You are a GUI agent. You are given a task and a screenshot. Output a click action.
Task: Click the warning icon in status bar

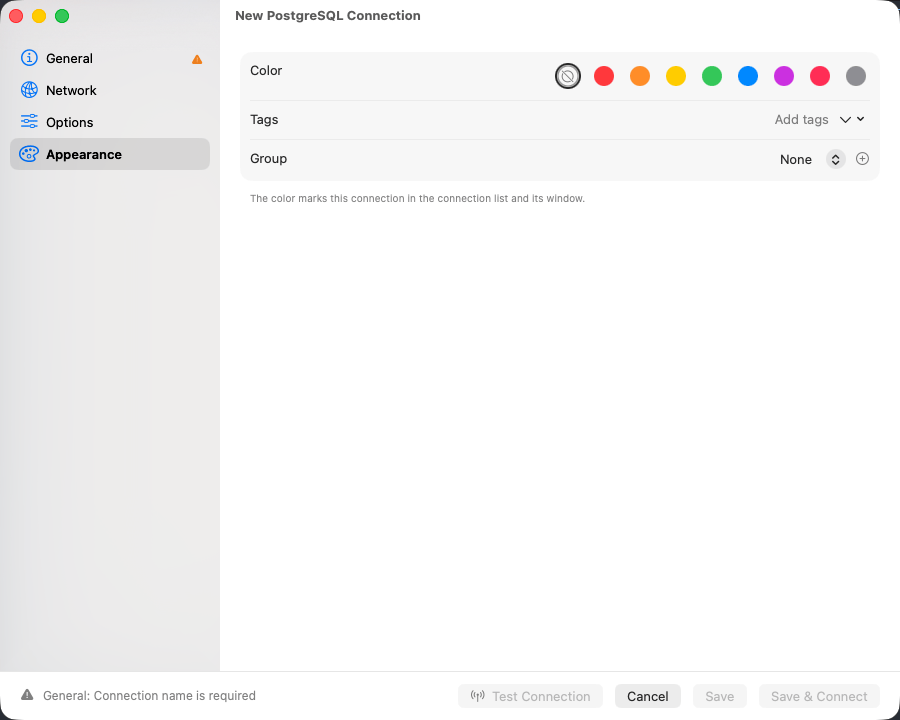pyautogui.click(x=27, y=695)
